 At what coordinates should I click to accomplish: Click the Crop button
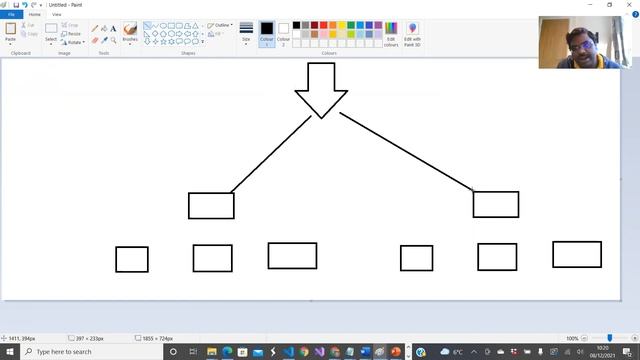point(70,25)
